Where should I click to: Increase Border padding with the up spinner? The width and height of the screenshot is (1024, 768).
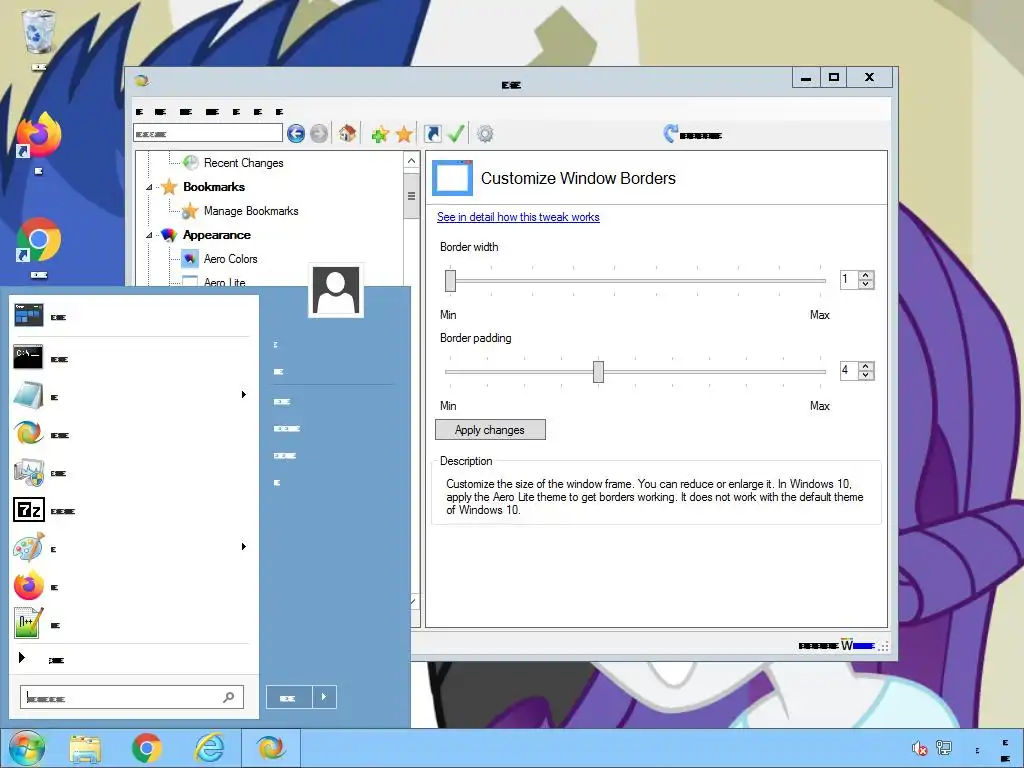866,366
